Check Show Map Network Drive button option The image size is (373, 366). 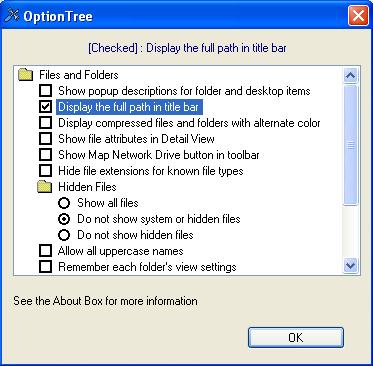[x=45, y=155]
